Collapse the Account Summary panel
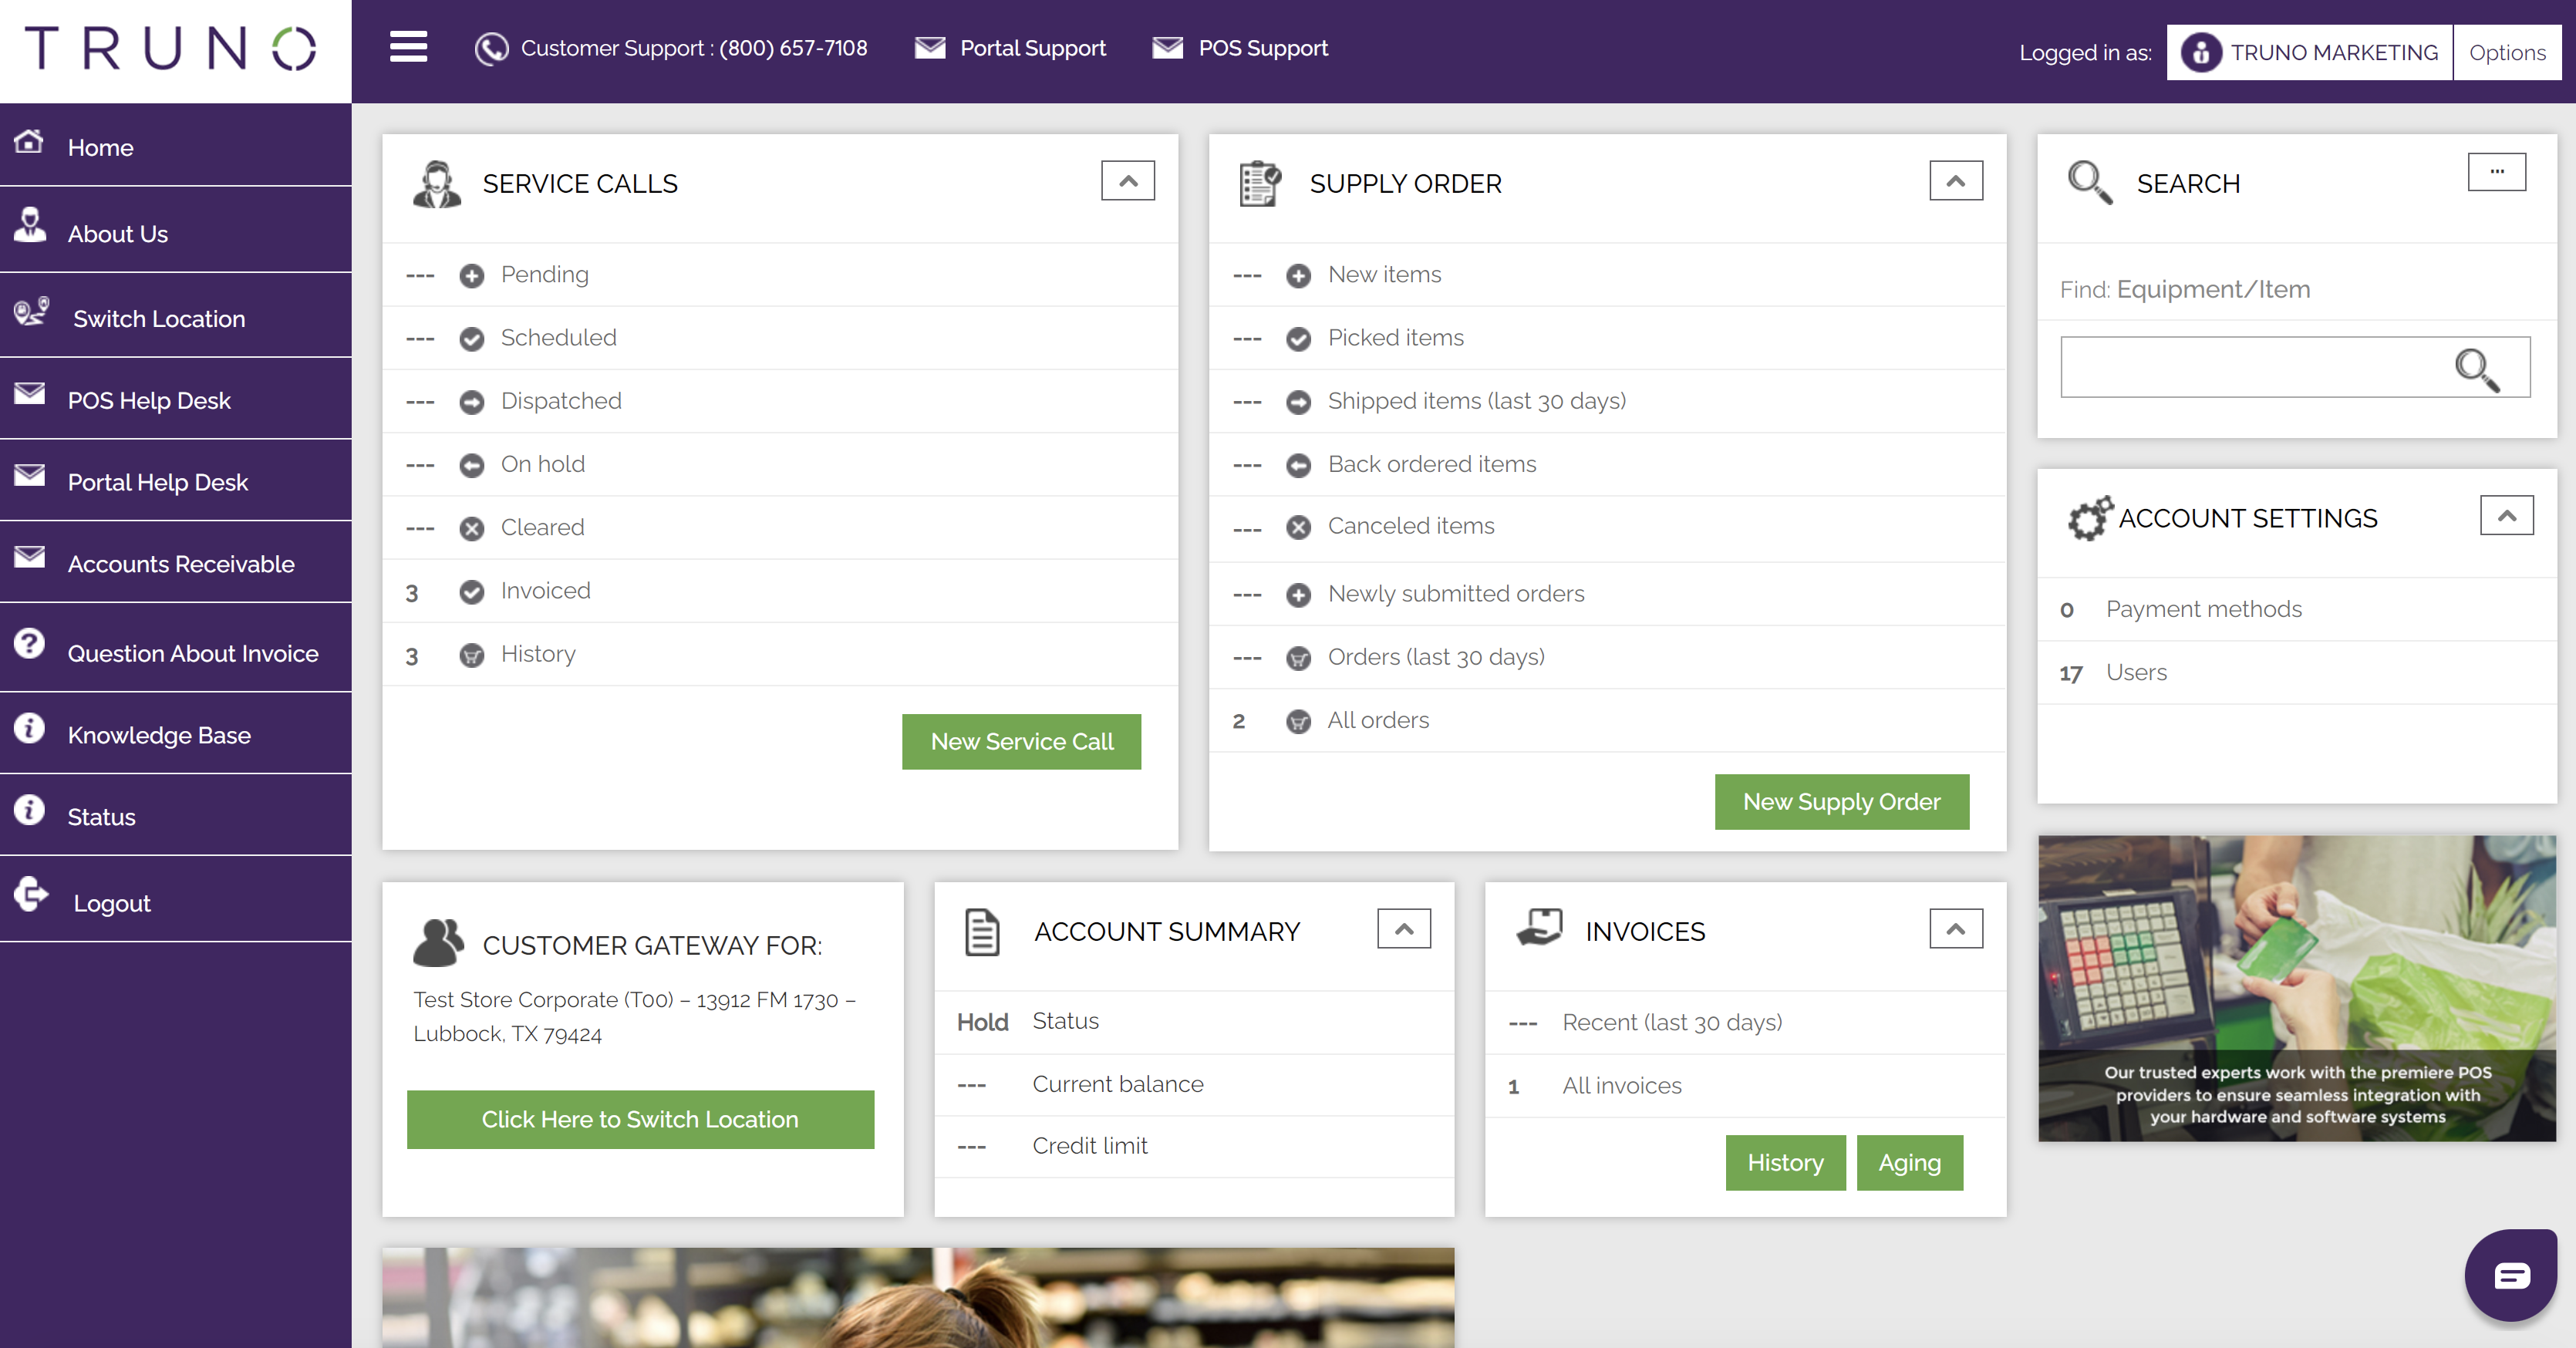The image size is (2576, 1348). pyautogui.click(x=1403, y=928)
